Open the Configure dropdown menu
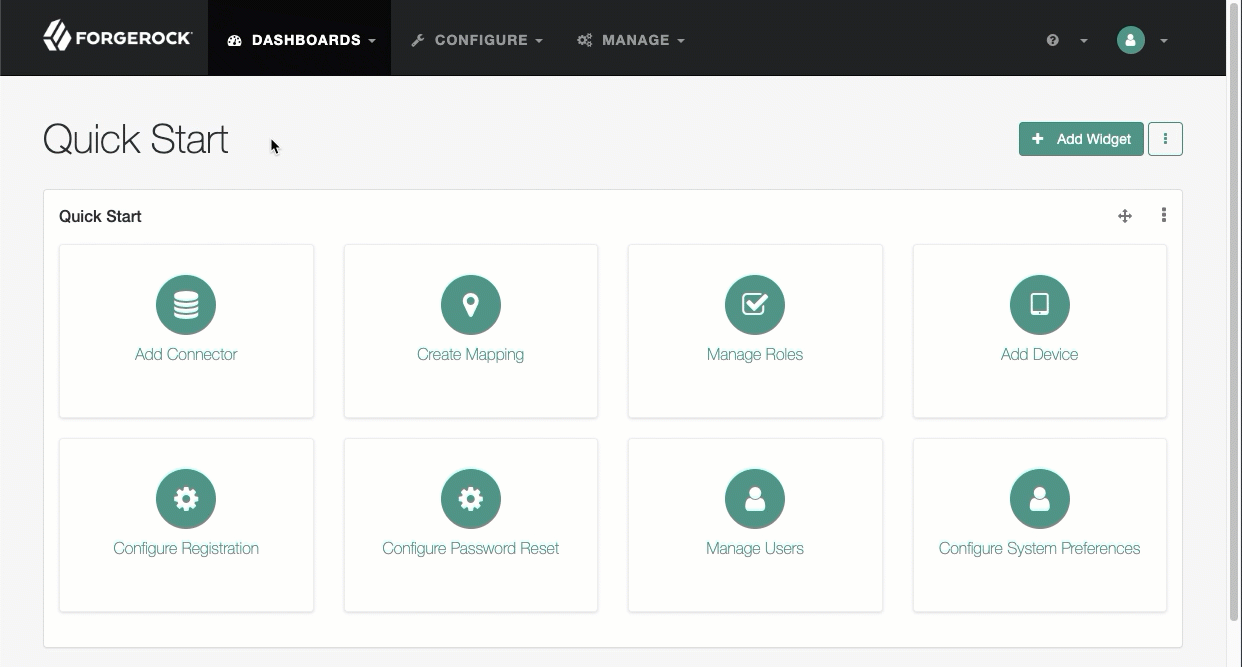This screenshot has width=1242, height=667. click(477, 40)
